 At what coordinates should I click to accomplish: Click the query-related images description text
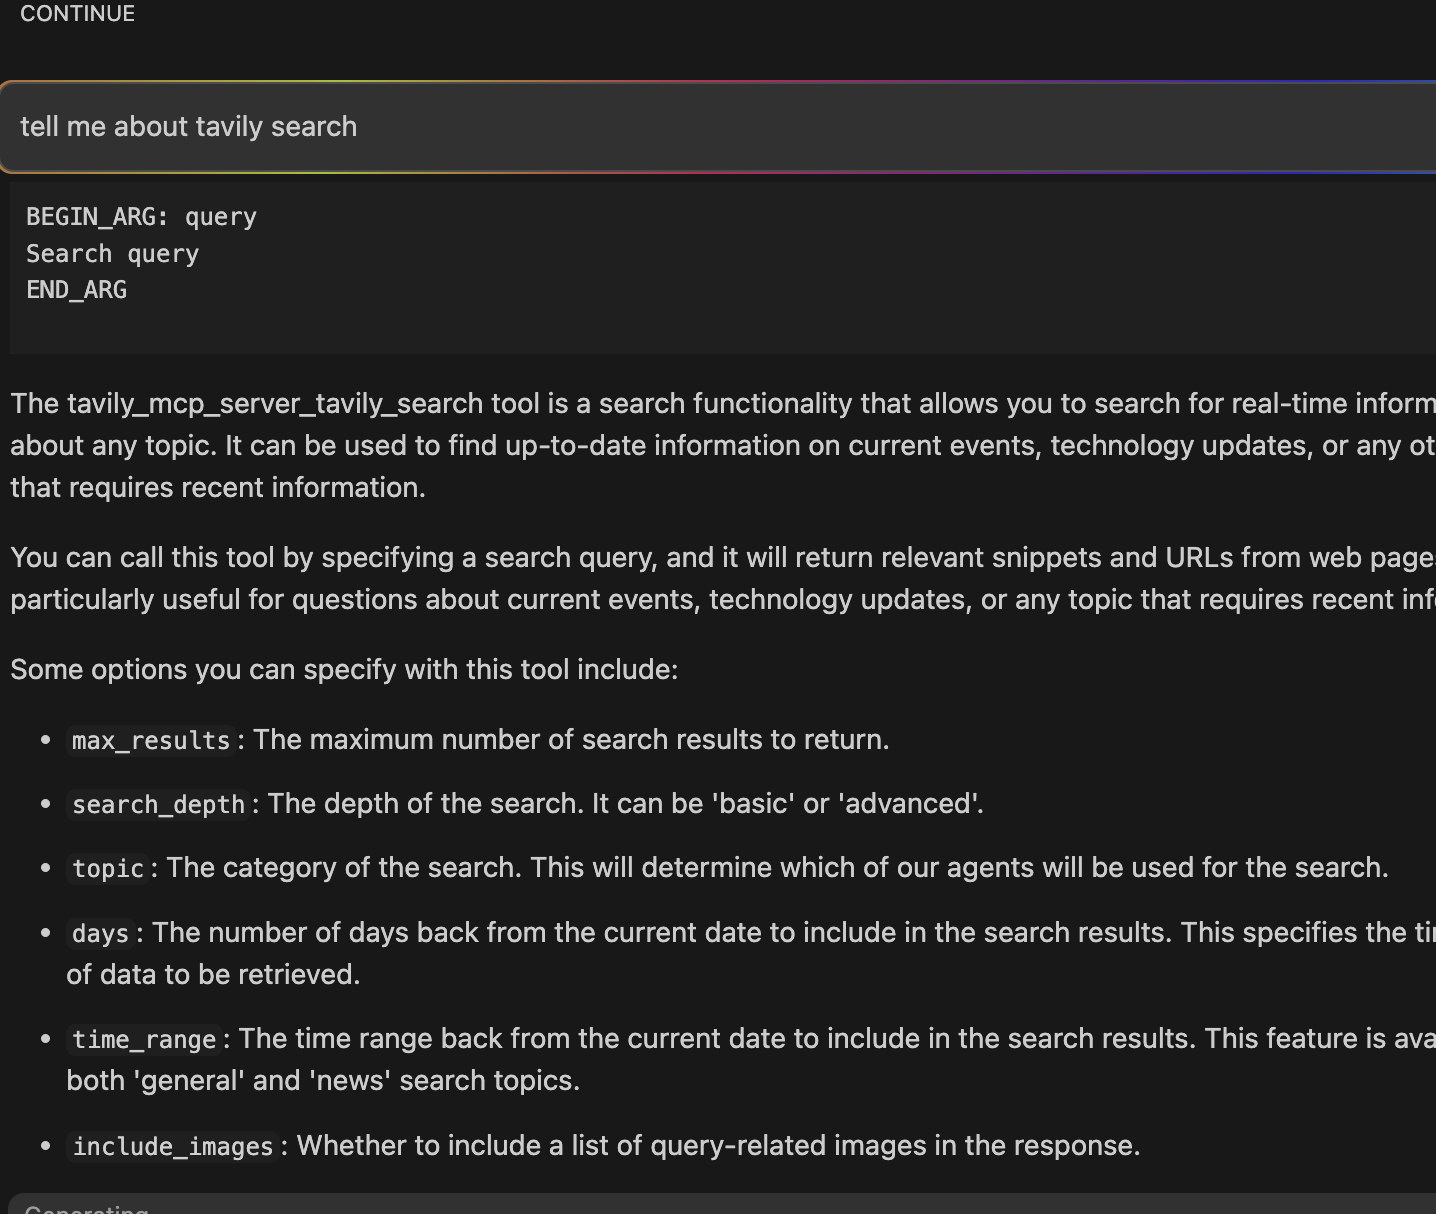[x=718, y=1146]
